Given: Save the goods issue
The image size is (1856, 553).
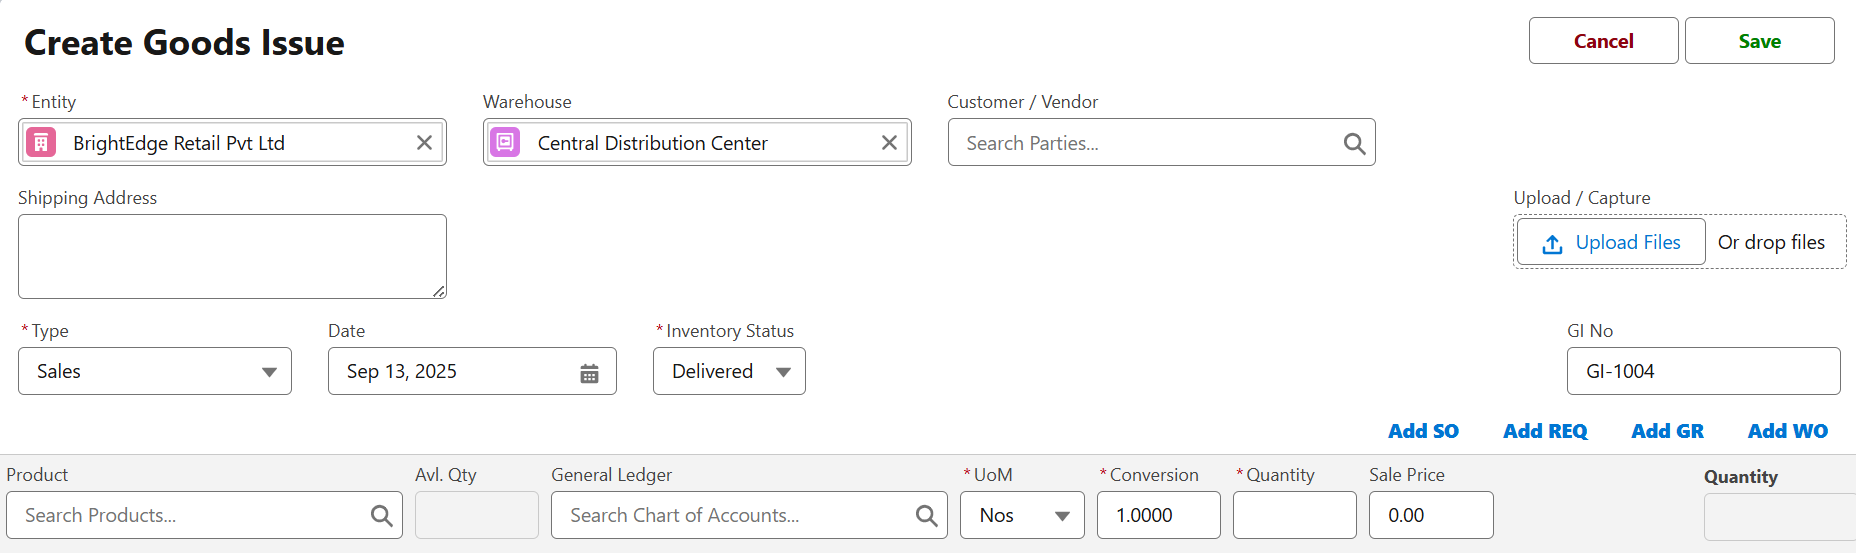Looking at the screenshot, I should click(1759, 41).
